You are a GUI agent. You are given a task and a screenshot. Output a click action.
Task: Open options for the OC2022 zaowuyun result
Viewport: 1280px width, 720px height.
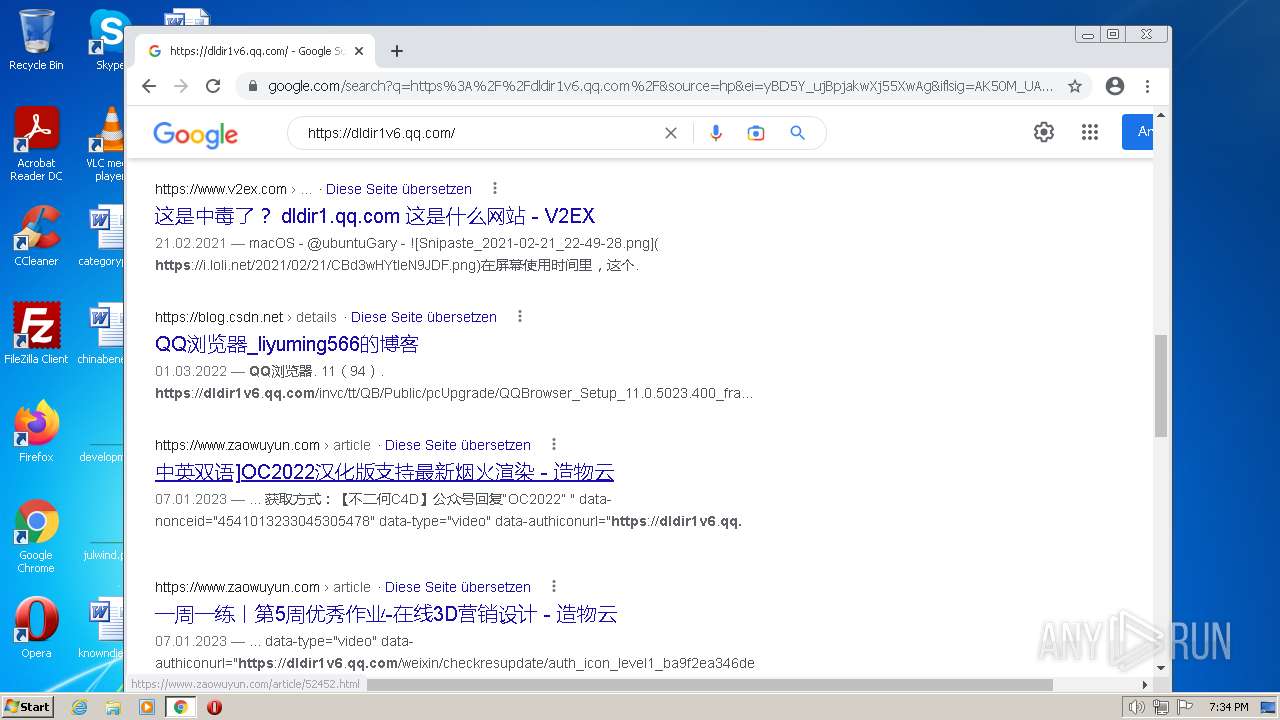pyautogui.click(x=553, y=444)
